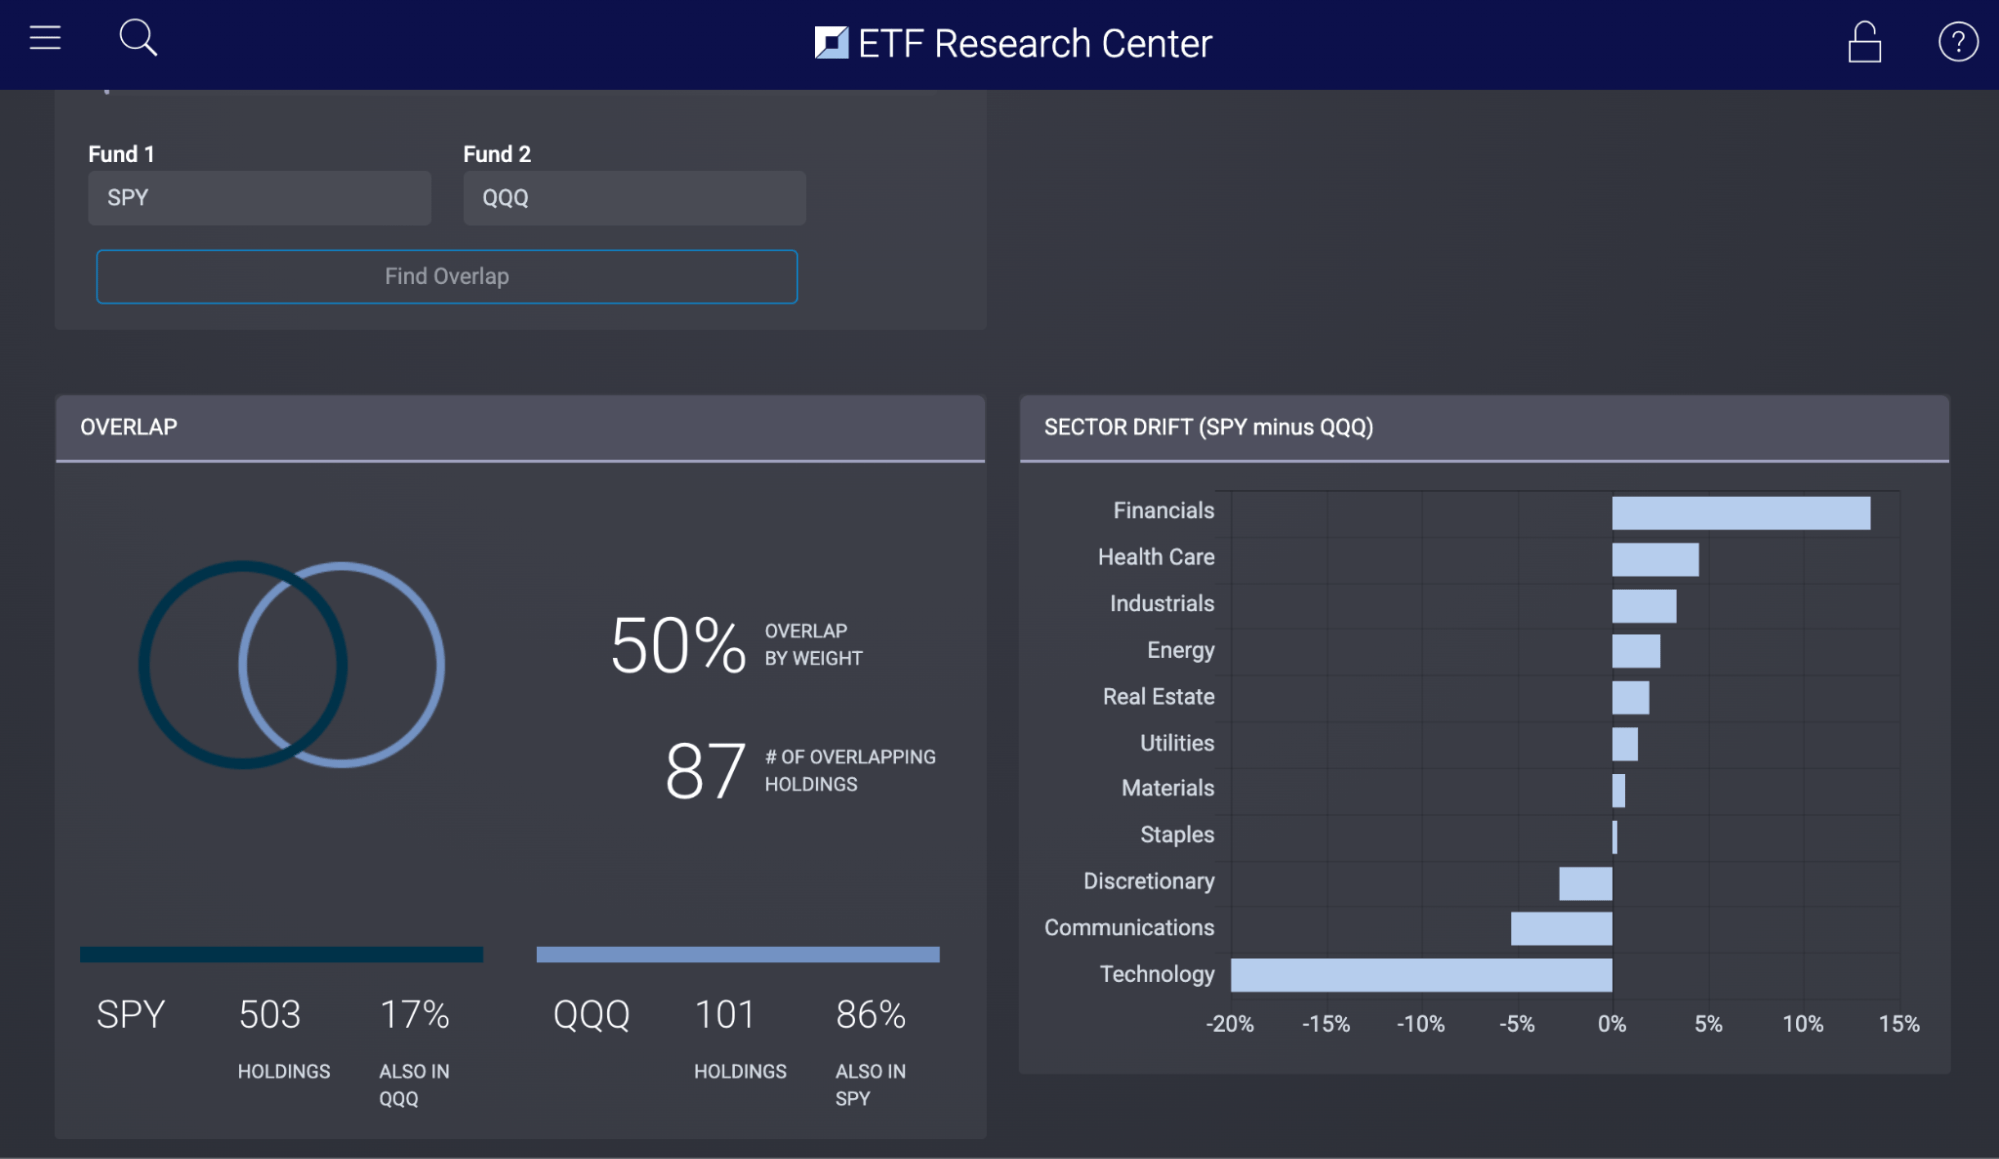Click the Fund 2 QQQ input field

[x=635, y=198]
